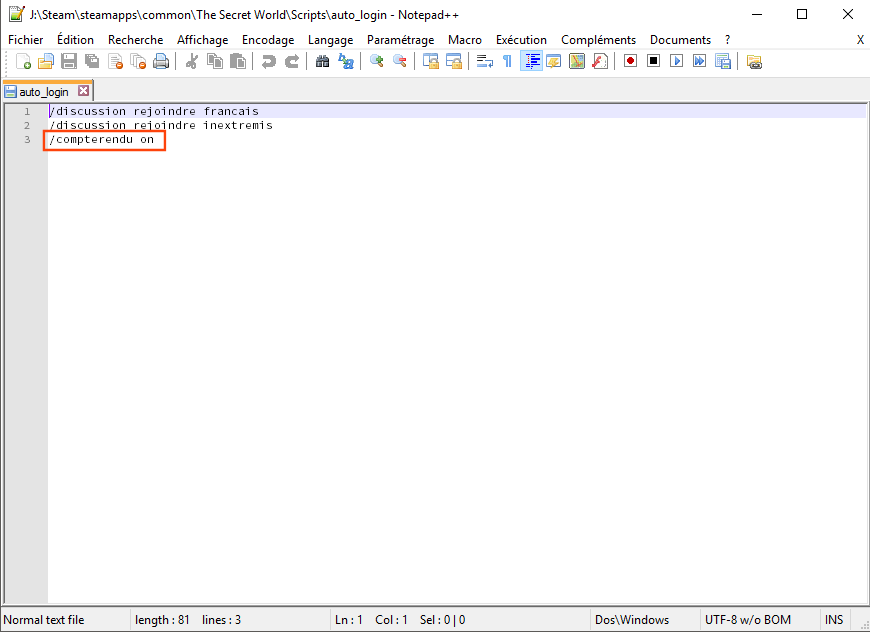Redo the edit via toolbar arrow

coord(291,61)
